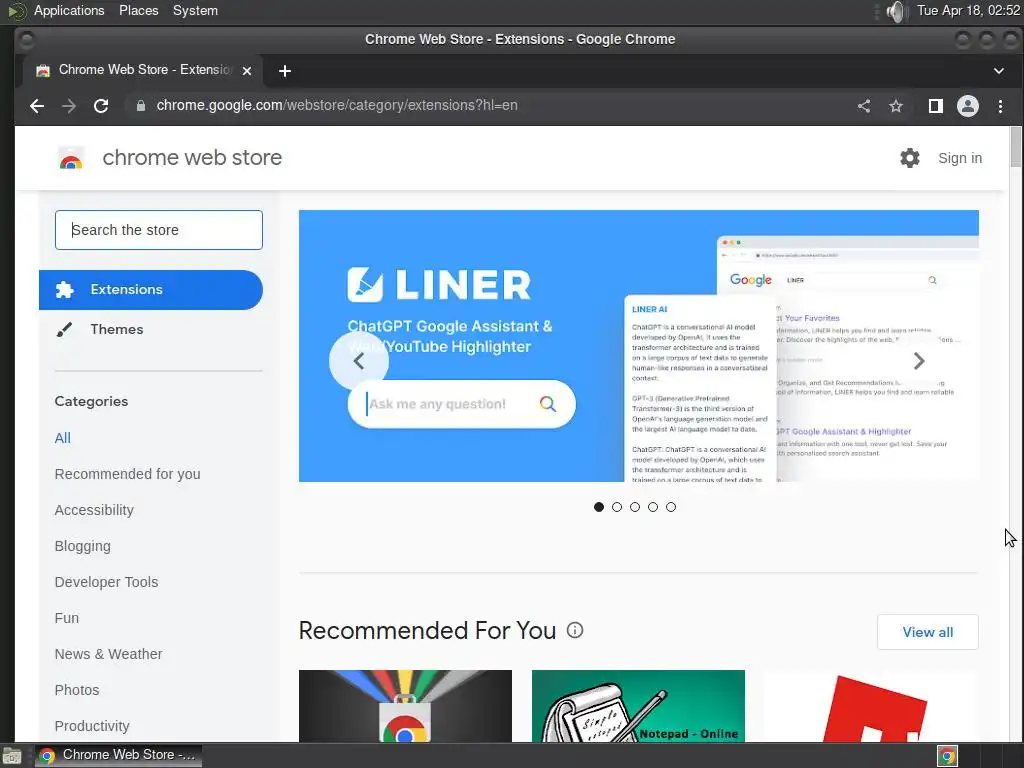Choose the Productivity category
The width and height of the screenshot is (1024, 768).
coord(92,726)
